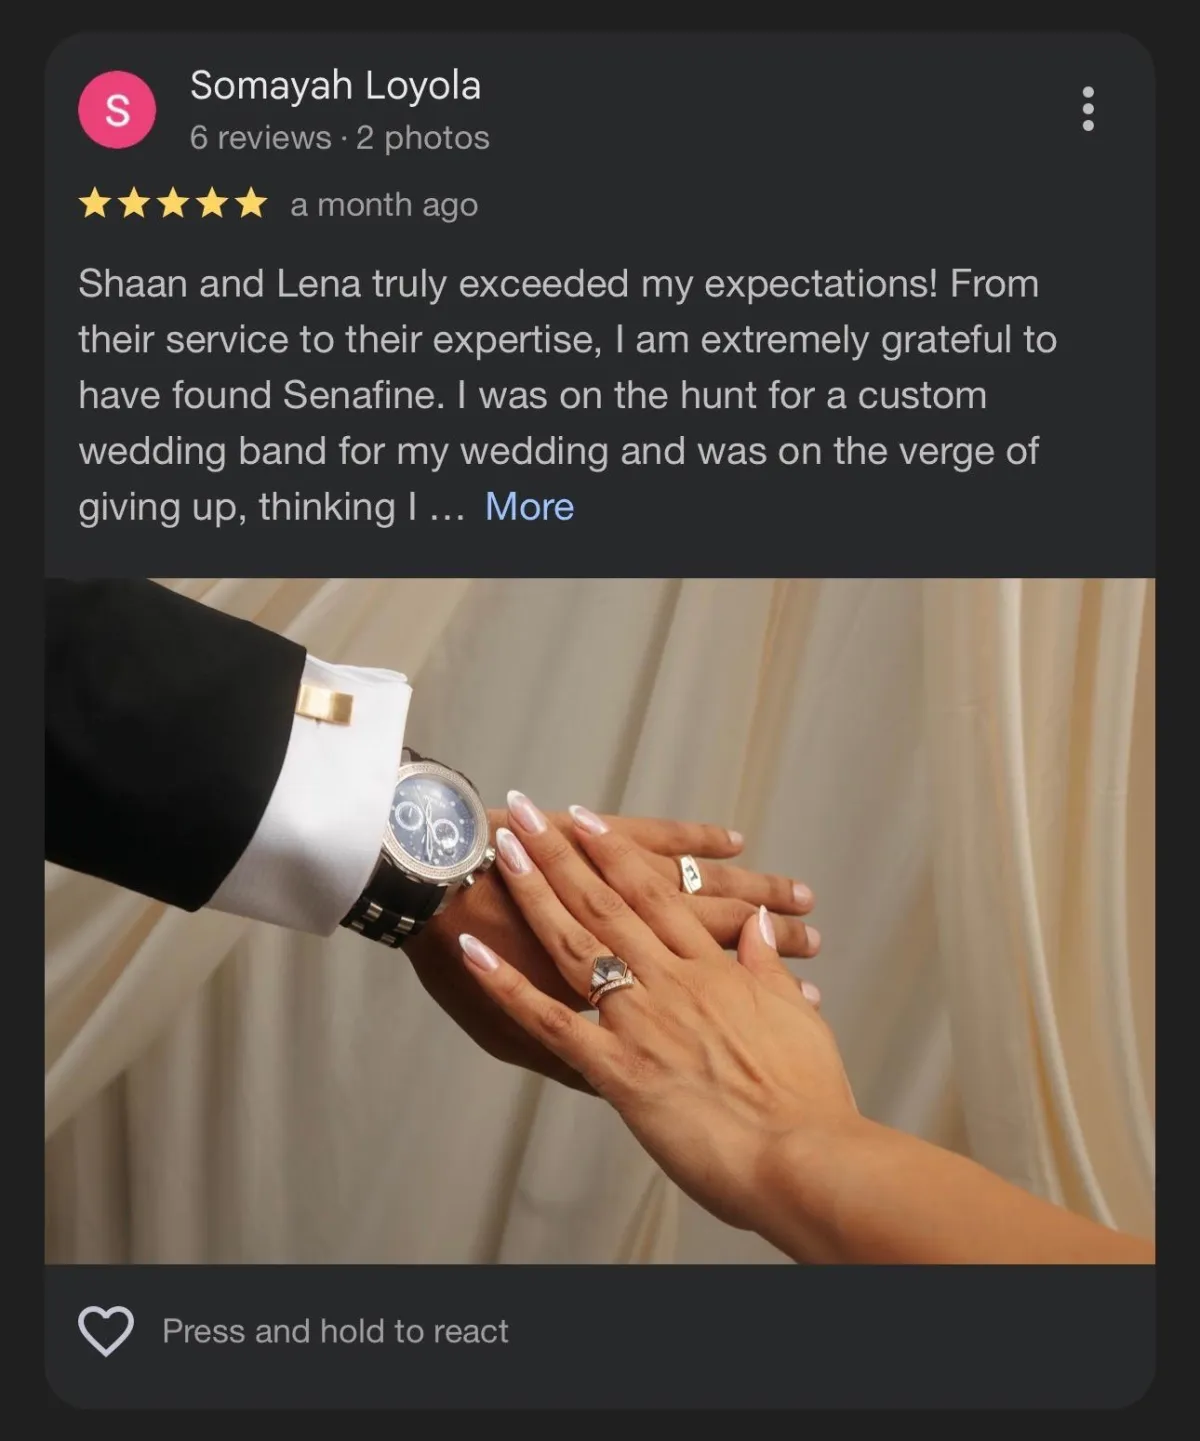
Task: View the reviewer's 6 reviews count
Action: 260,138
